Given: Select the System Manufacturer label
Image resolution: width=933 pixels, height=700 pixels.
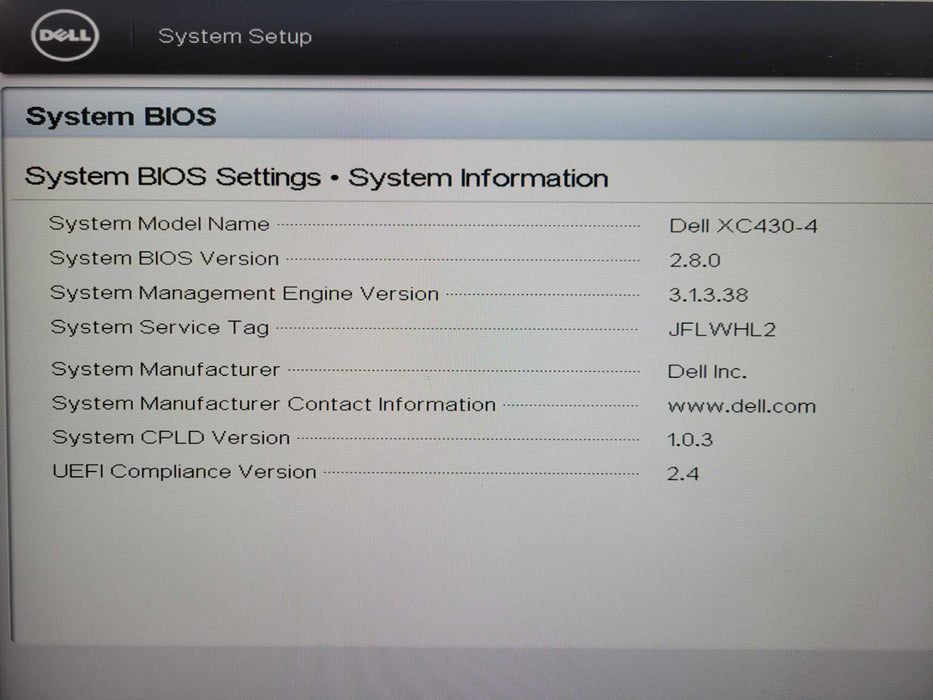Looking at the screenshot, I should pos(165,369).
